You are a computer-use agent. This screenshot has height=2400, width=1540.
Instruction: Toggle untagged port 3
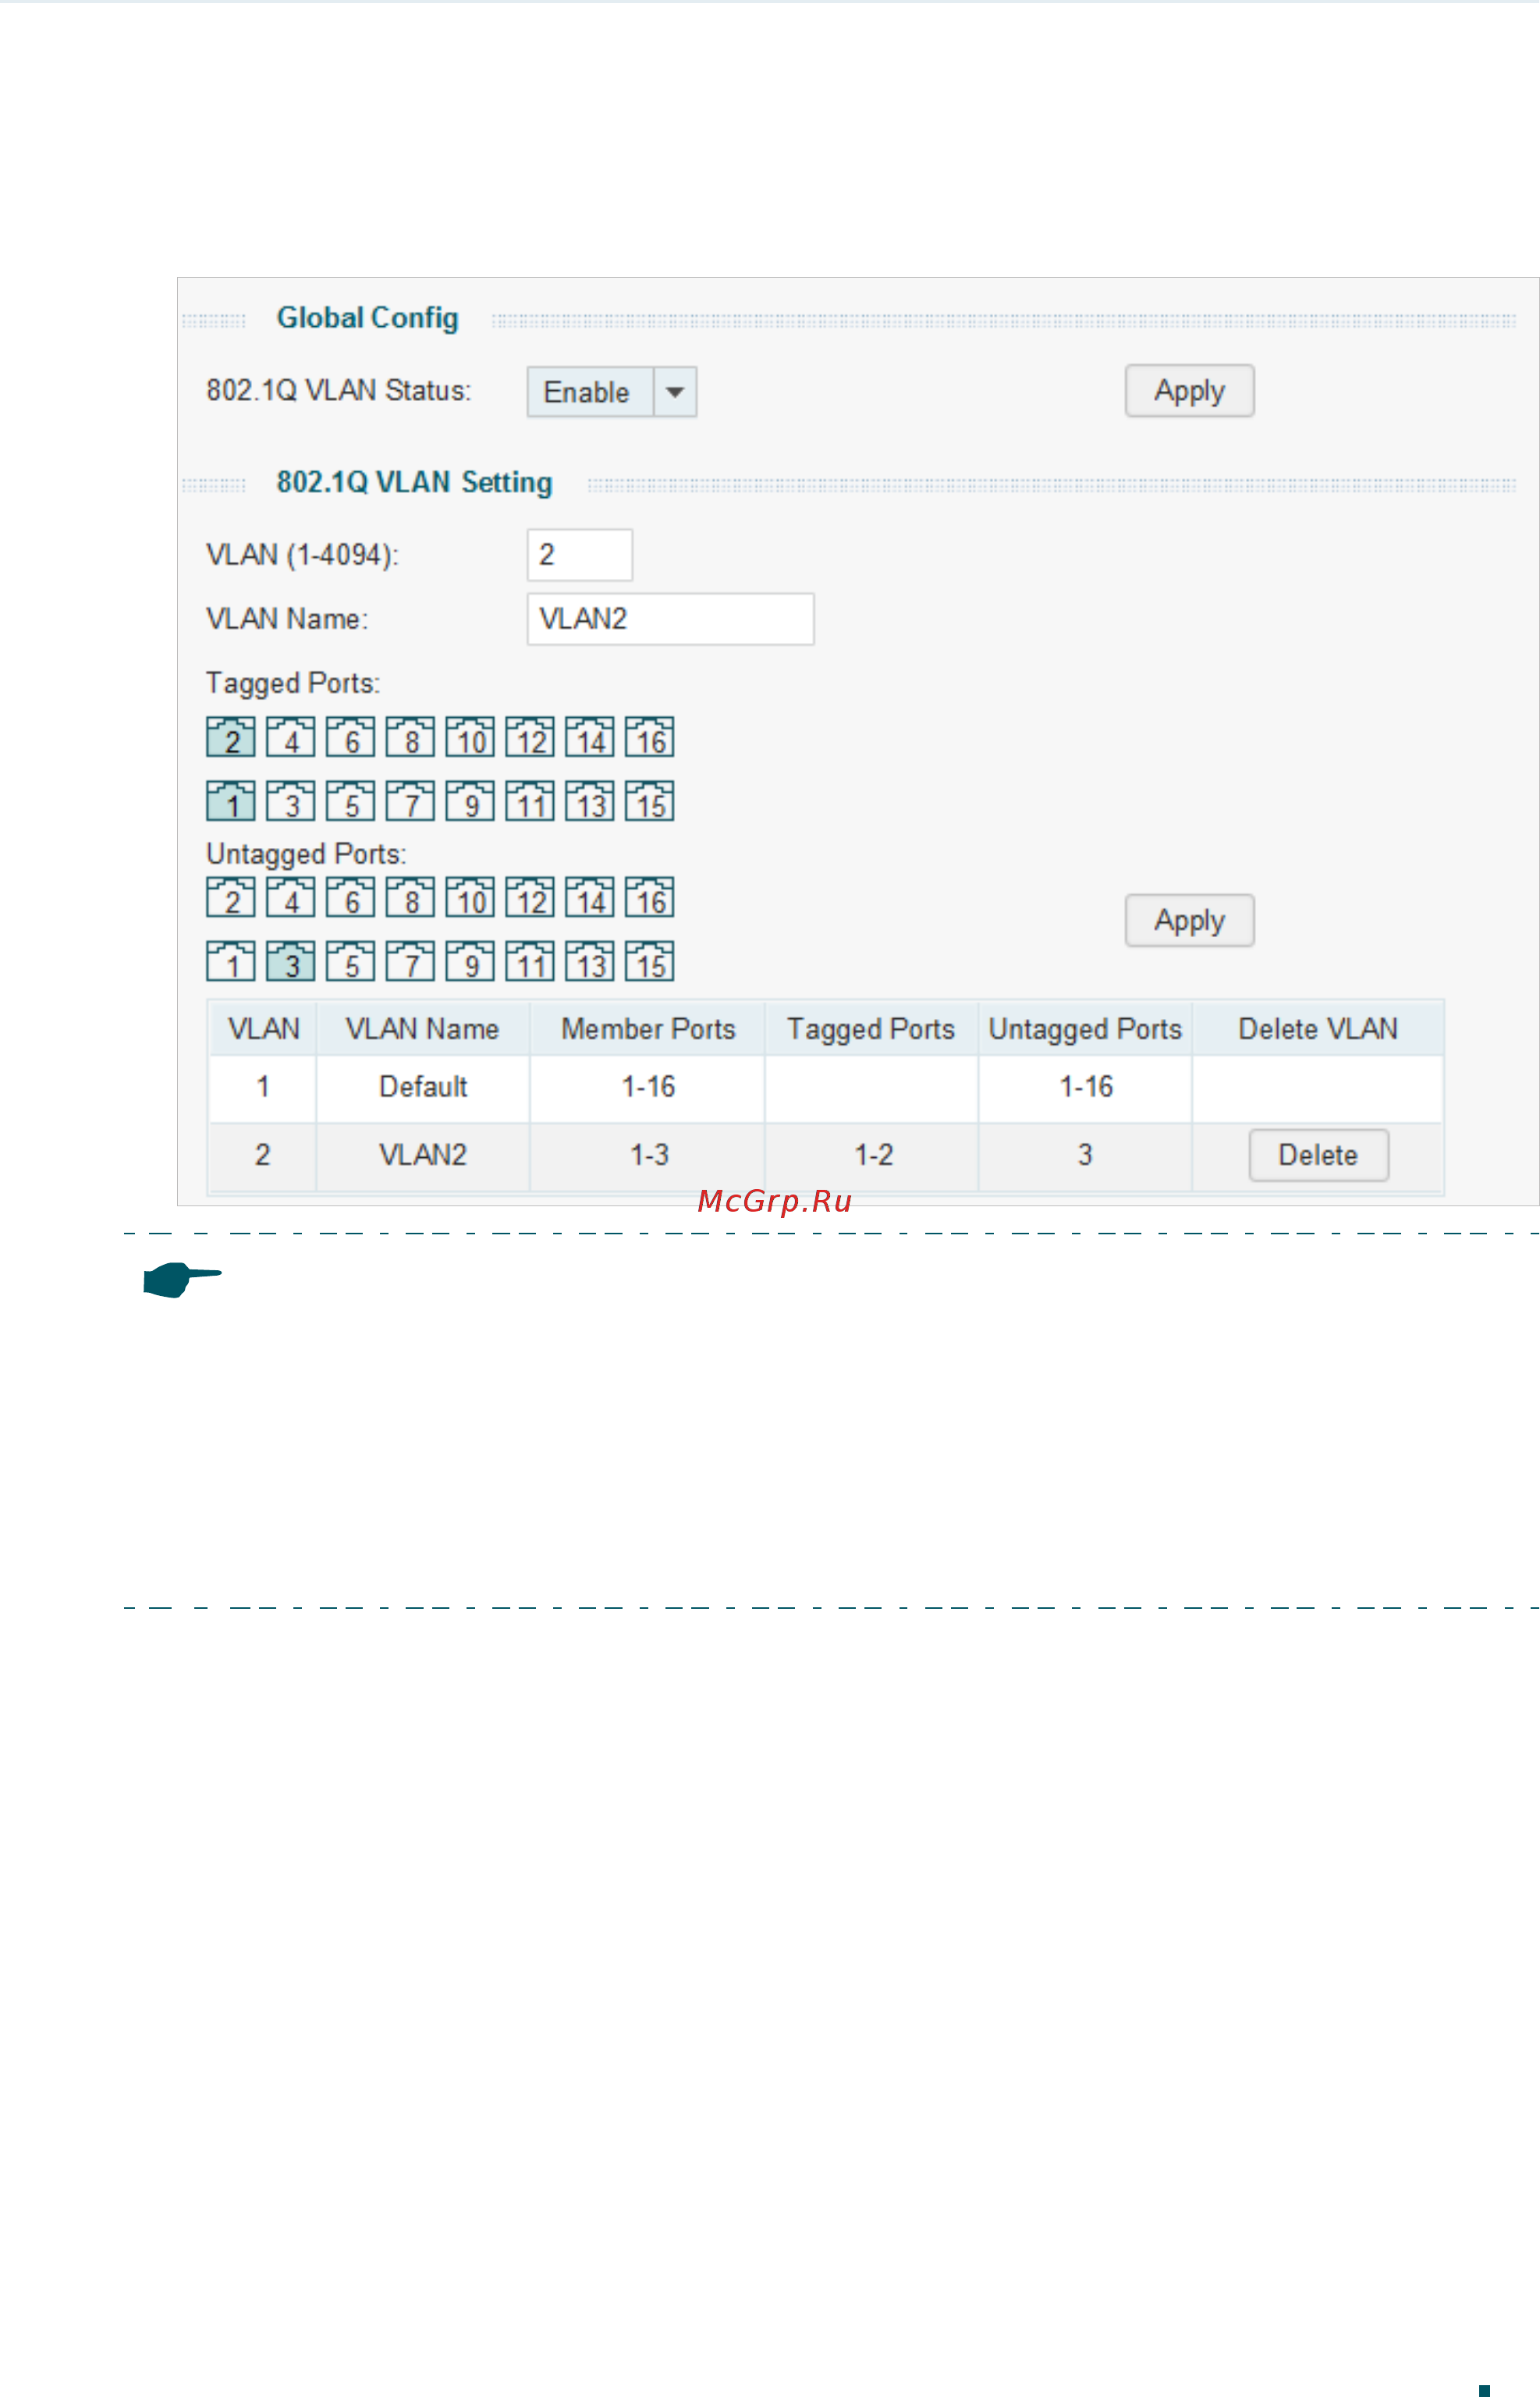click(x=291, y=961)
